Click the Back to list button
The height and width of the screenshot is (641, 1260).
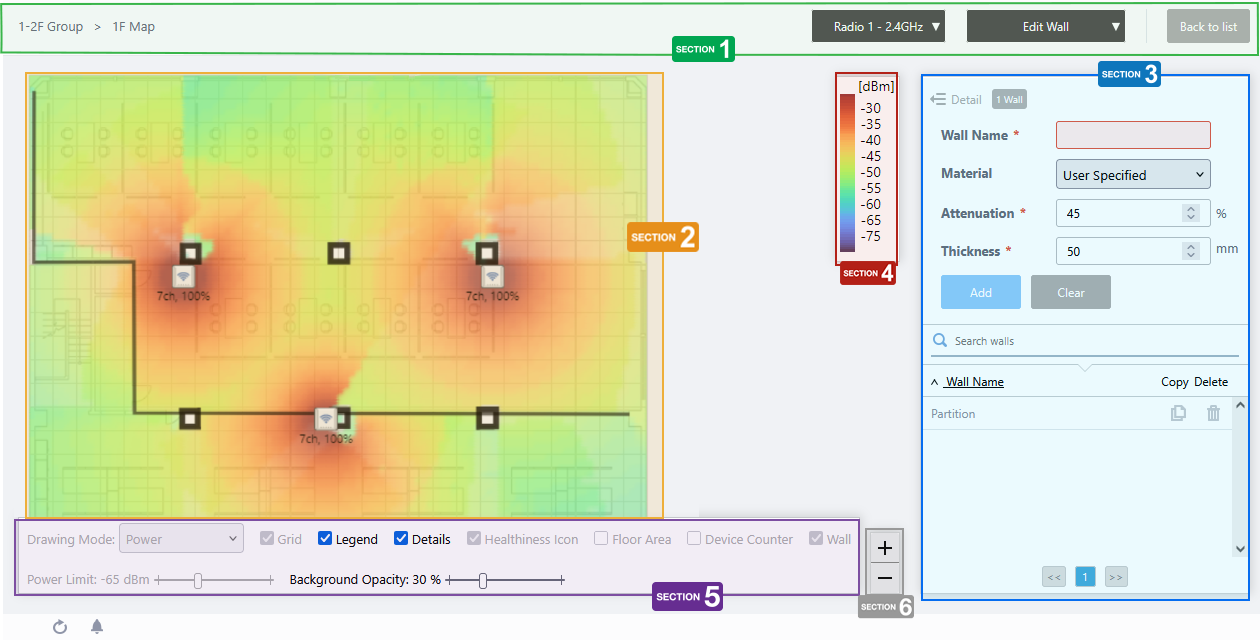[1208, 27]
